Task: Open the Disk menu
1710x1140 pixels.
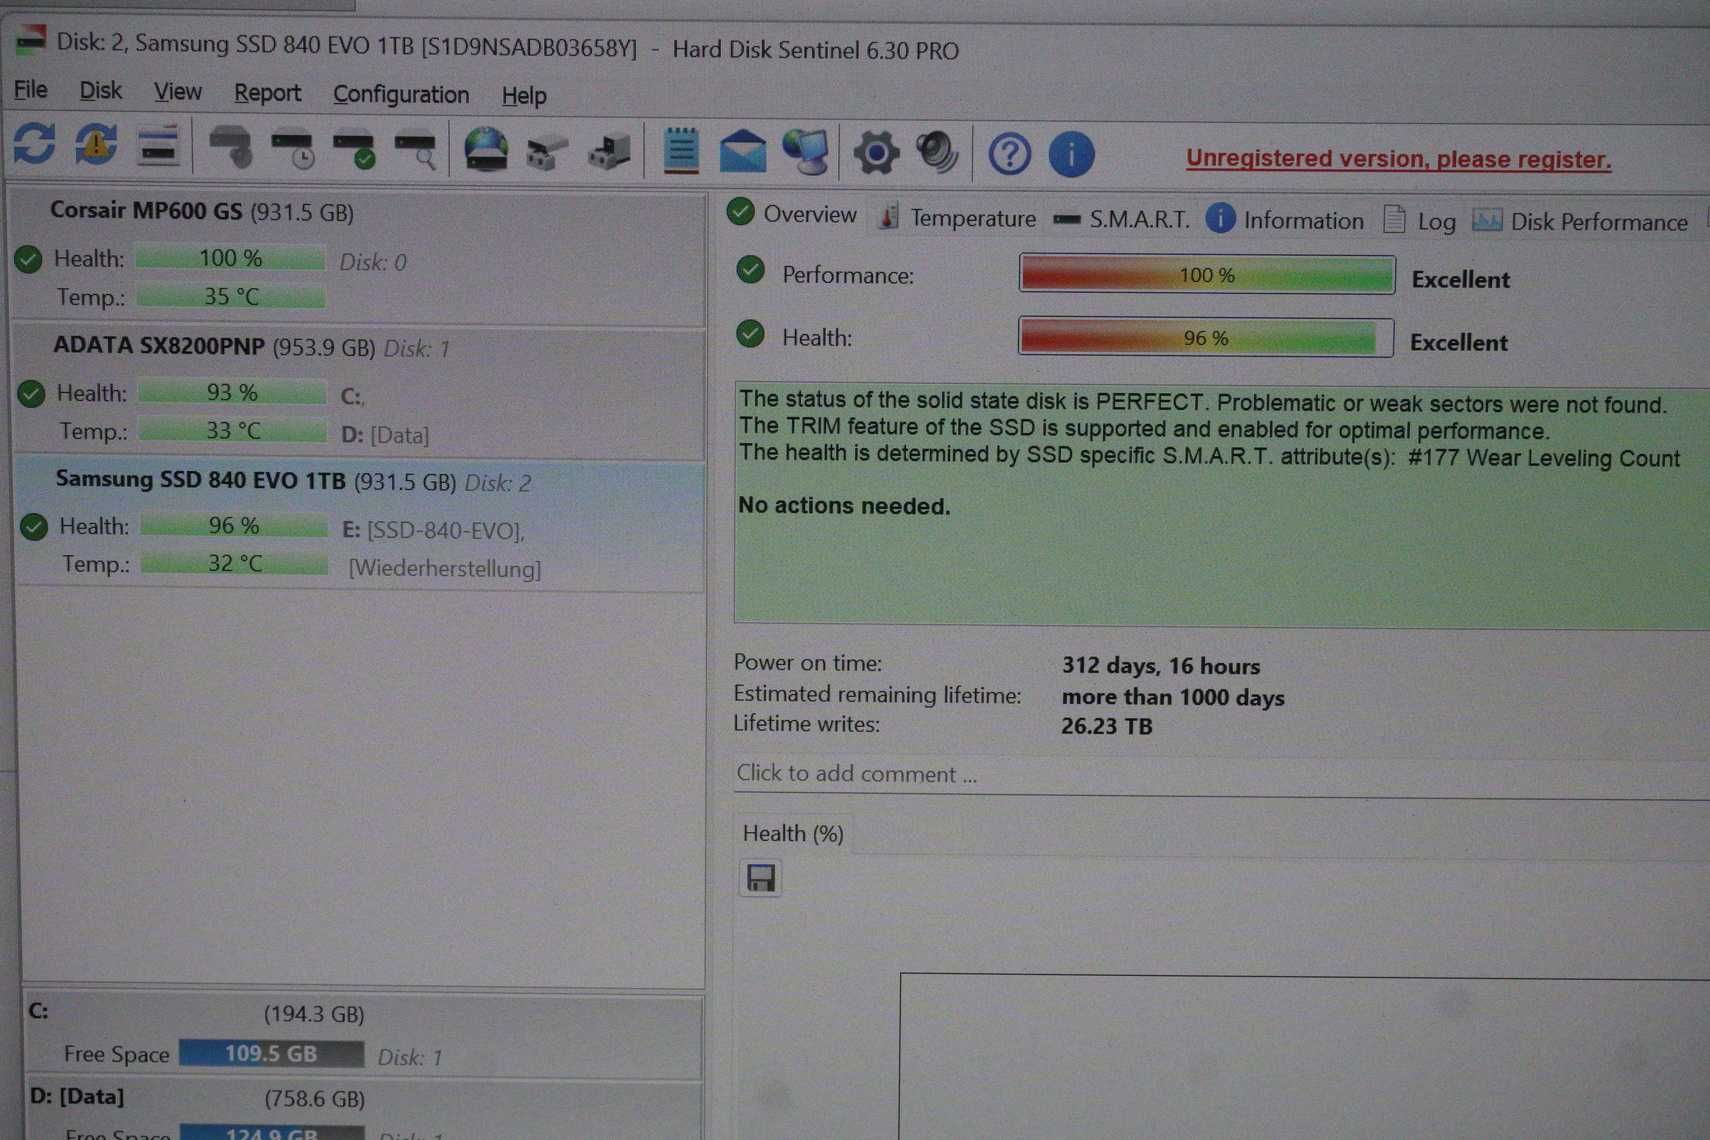Action: click(x=100, y=91)
